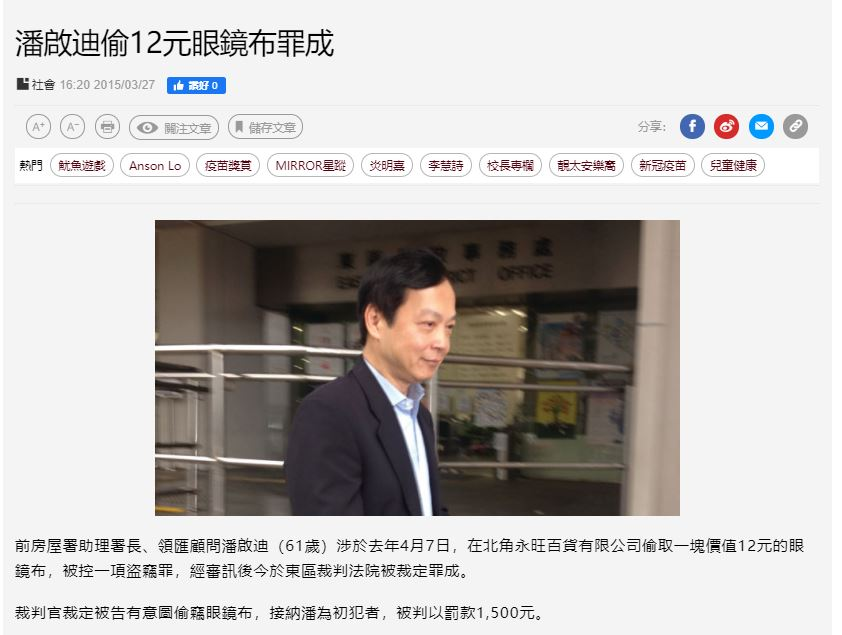
Task: Decrease font size with A- icon
Action: click(72, 127)
